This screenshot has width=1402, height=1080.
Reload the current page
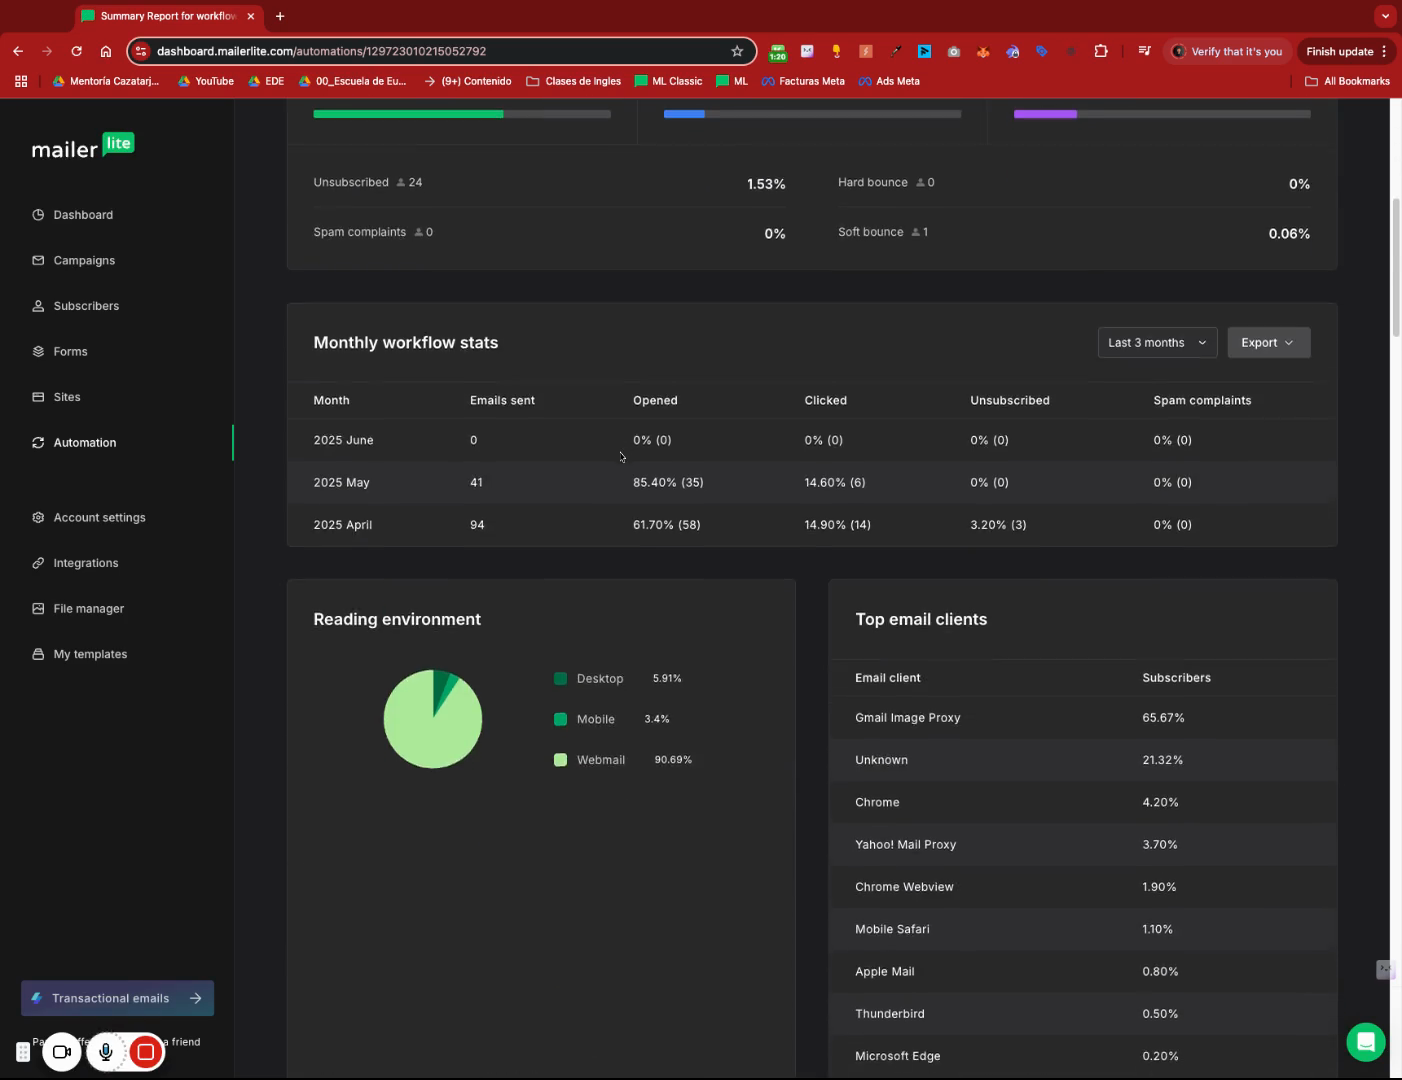click(76, 51)
